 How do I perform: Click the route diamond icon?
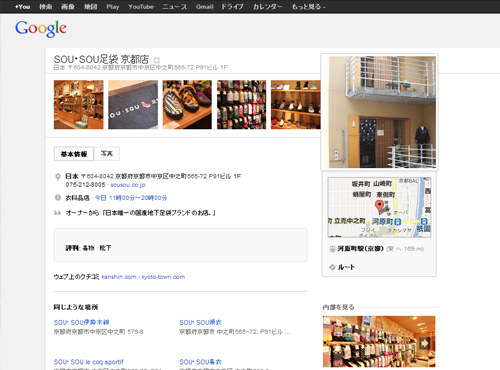pos(332,267)
